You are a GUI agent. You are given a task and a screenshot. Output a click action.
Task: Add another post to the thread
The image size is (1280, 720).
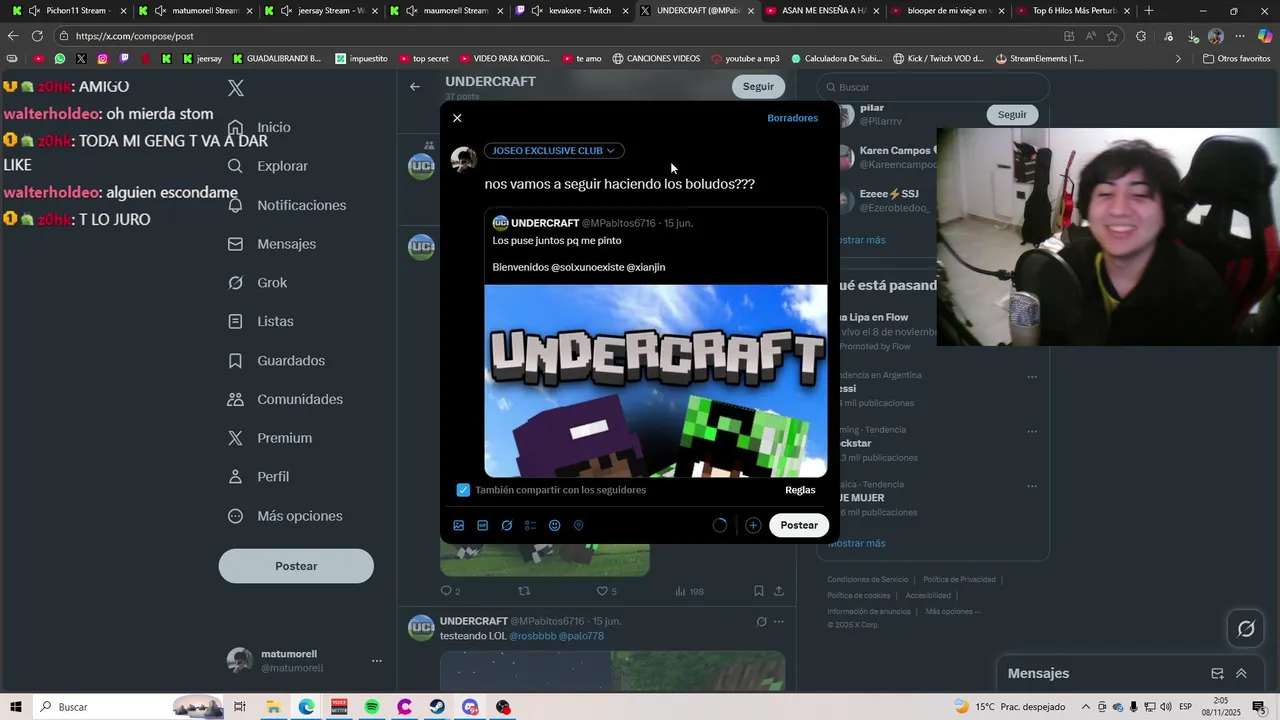(753, 525)
